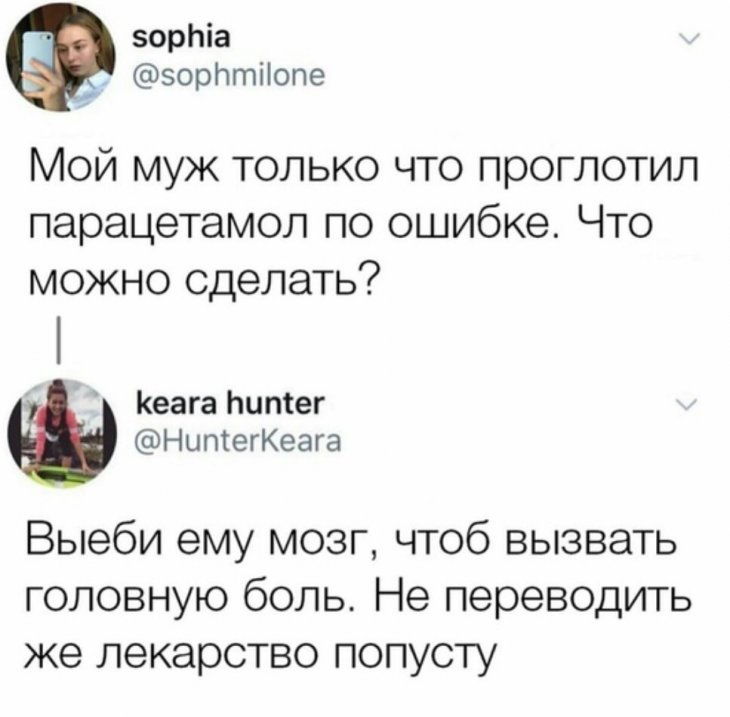Open the @HunterKeara handle link
730x717 pixels.
(x=237, y=441)
